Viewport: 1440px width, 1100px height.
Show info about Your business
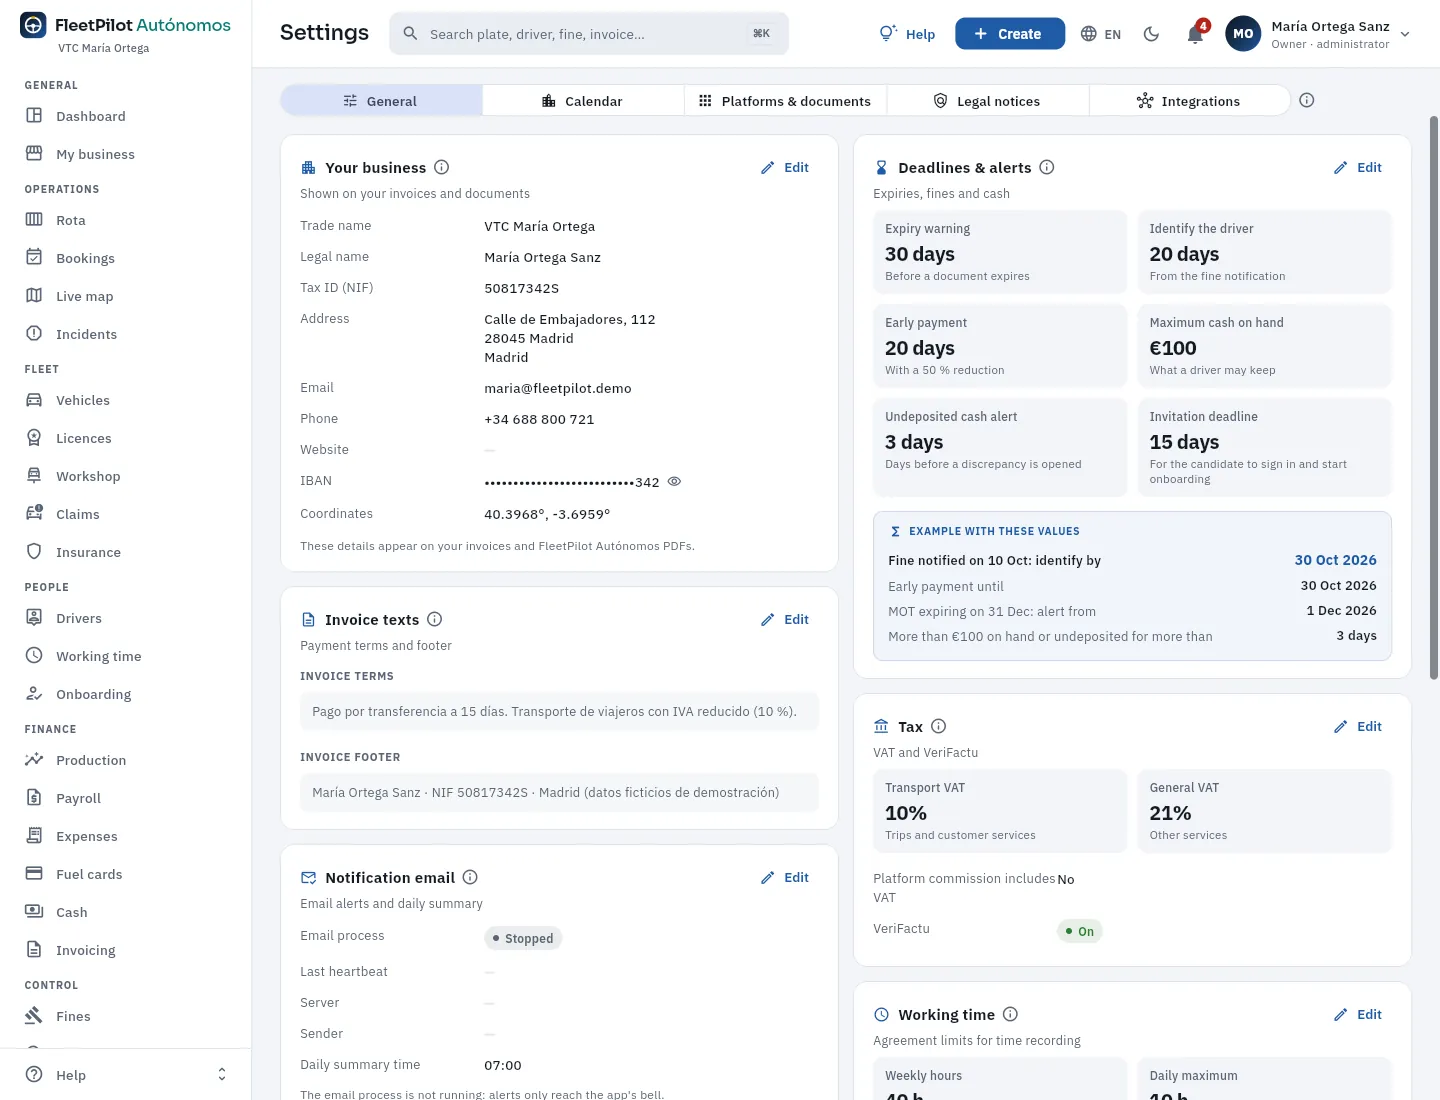[x=442, y=168]
